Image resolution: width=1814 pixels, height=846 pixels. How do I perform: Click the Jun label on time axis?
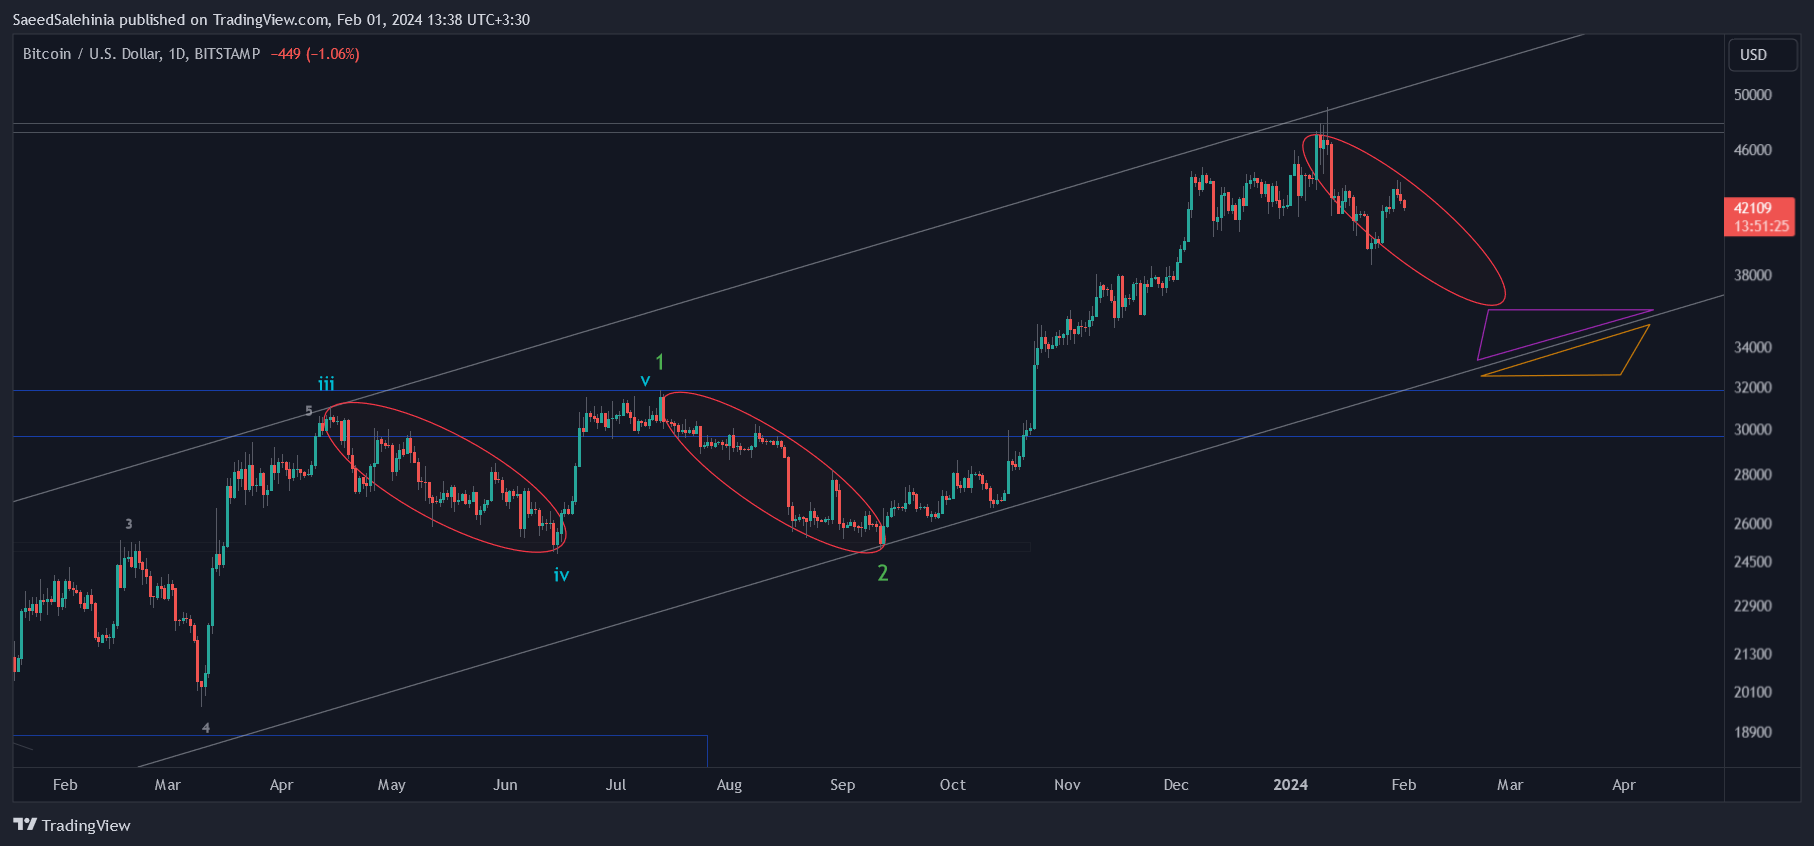tap(505, 785)
